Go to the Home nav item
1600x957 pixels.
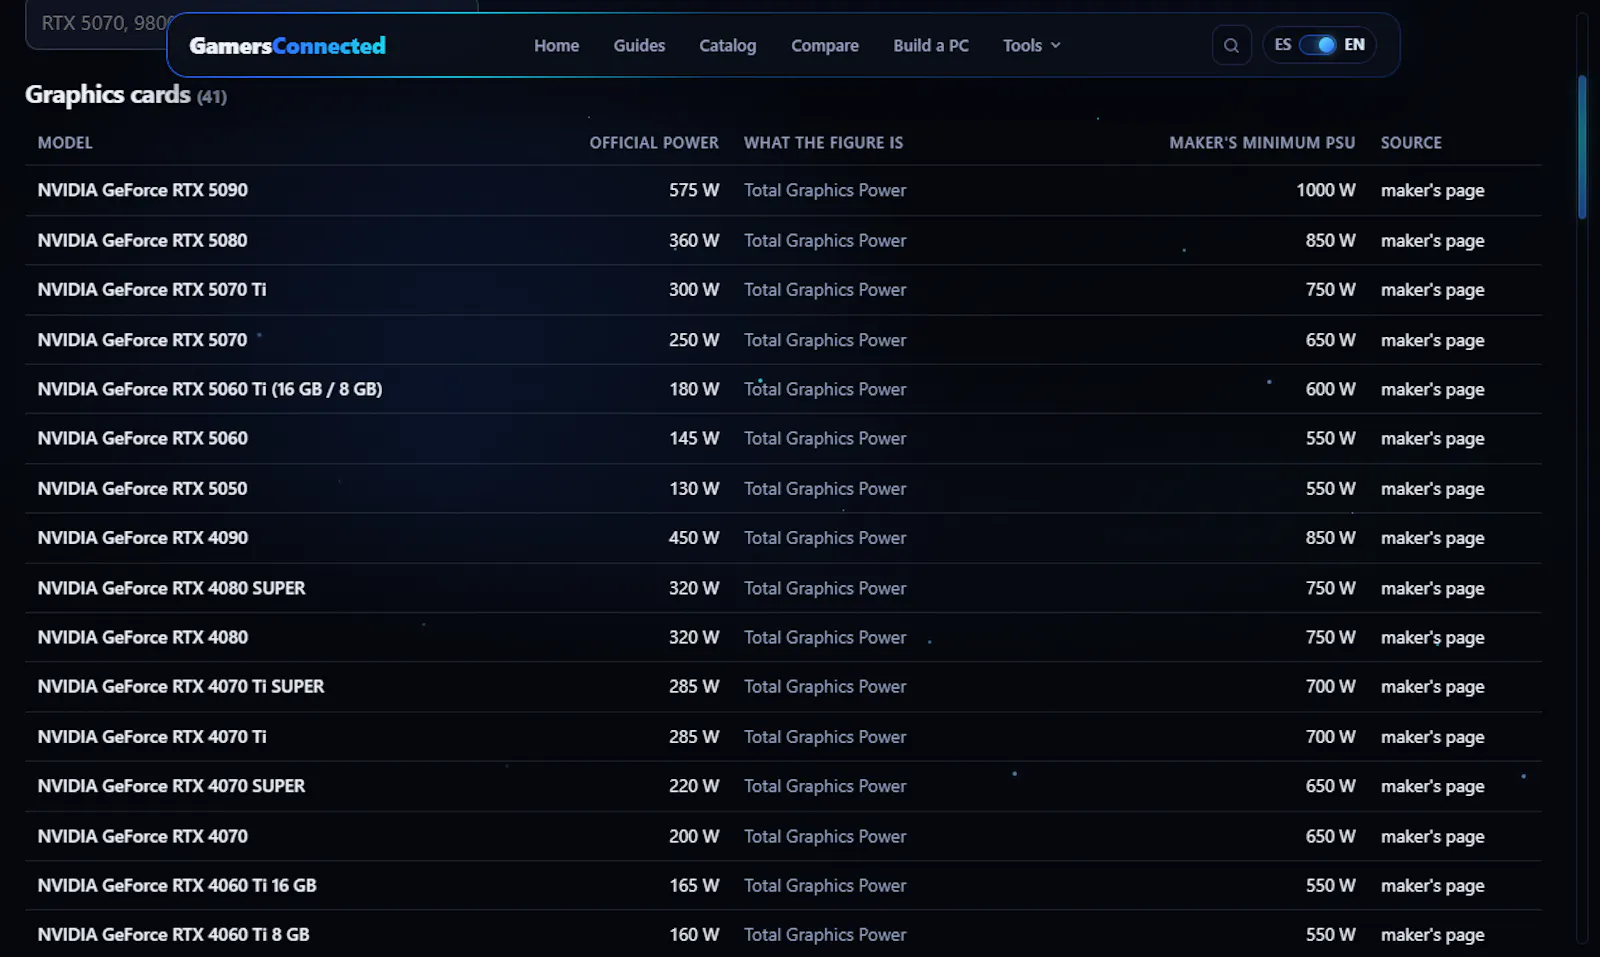(x=556, y=46)
